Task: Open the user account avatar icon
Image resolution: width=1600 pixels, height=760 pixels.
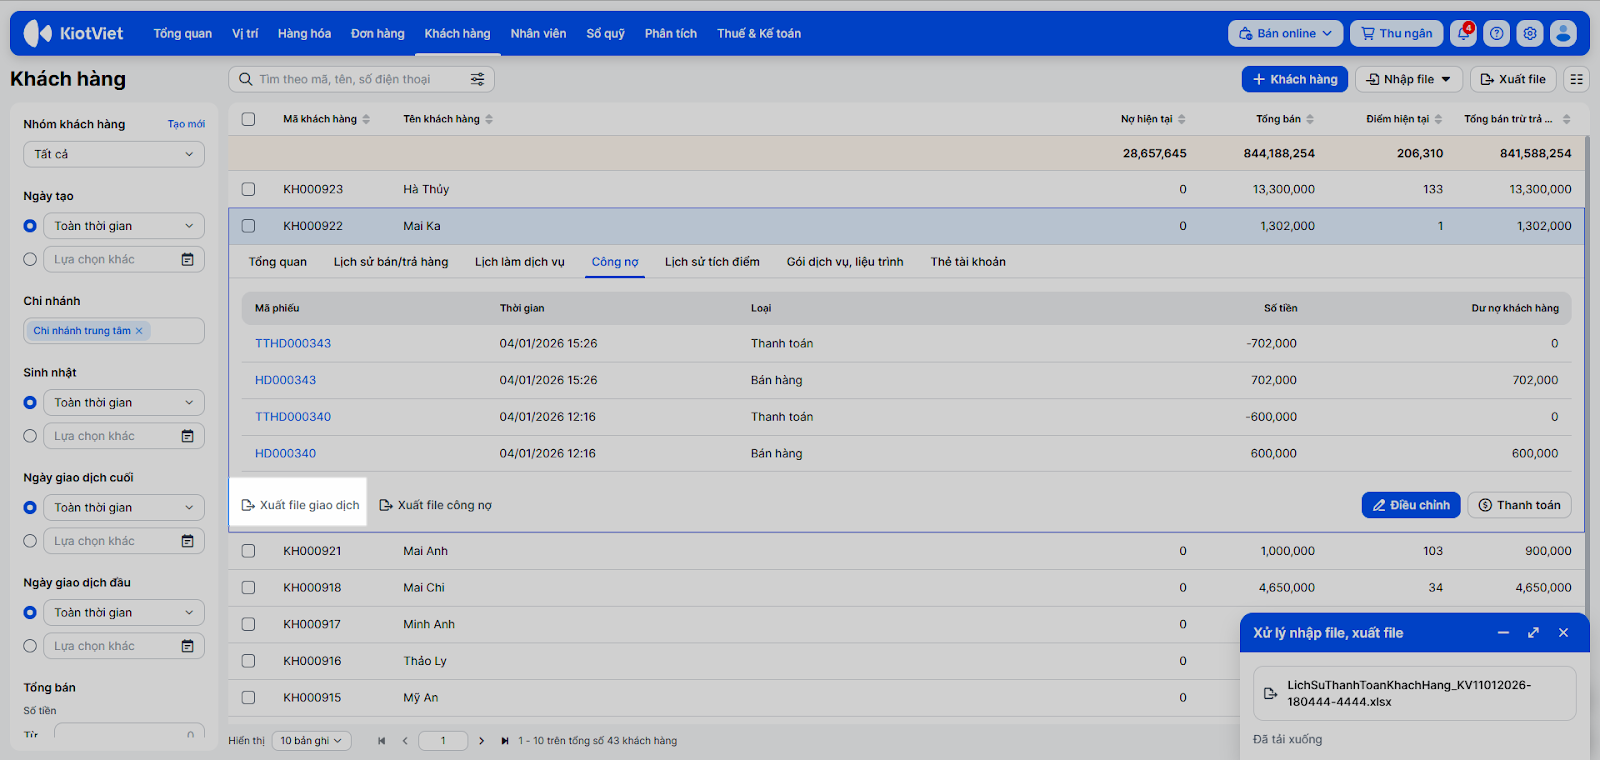Action: click(1562, 34)
